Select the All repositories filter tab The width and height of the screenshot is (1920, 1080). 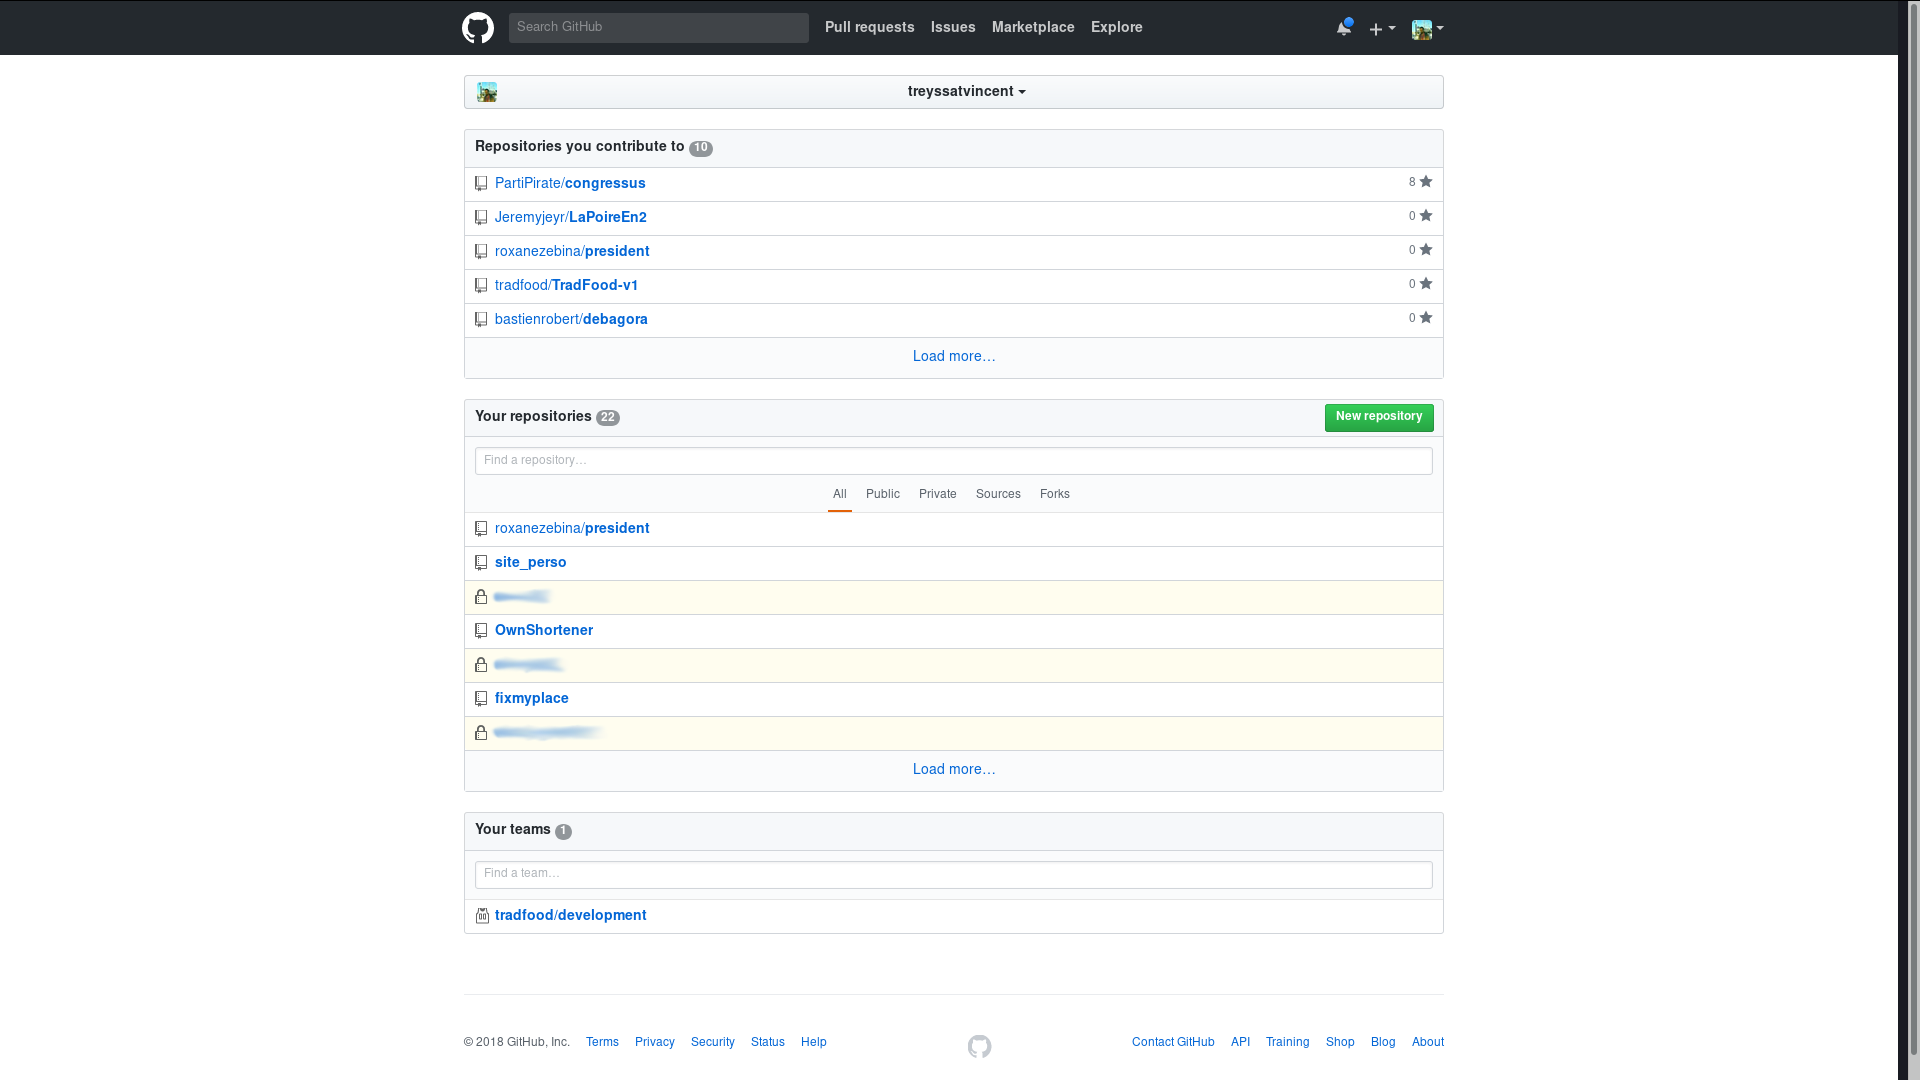(840, 495)
